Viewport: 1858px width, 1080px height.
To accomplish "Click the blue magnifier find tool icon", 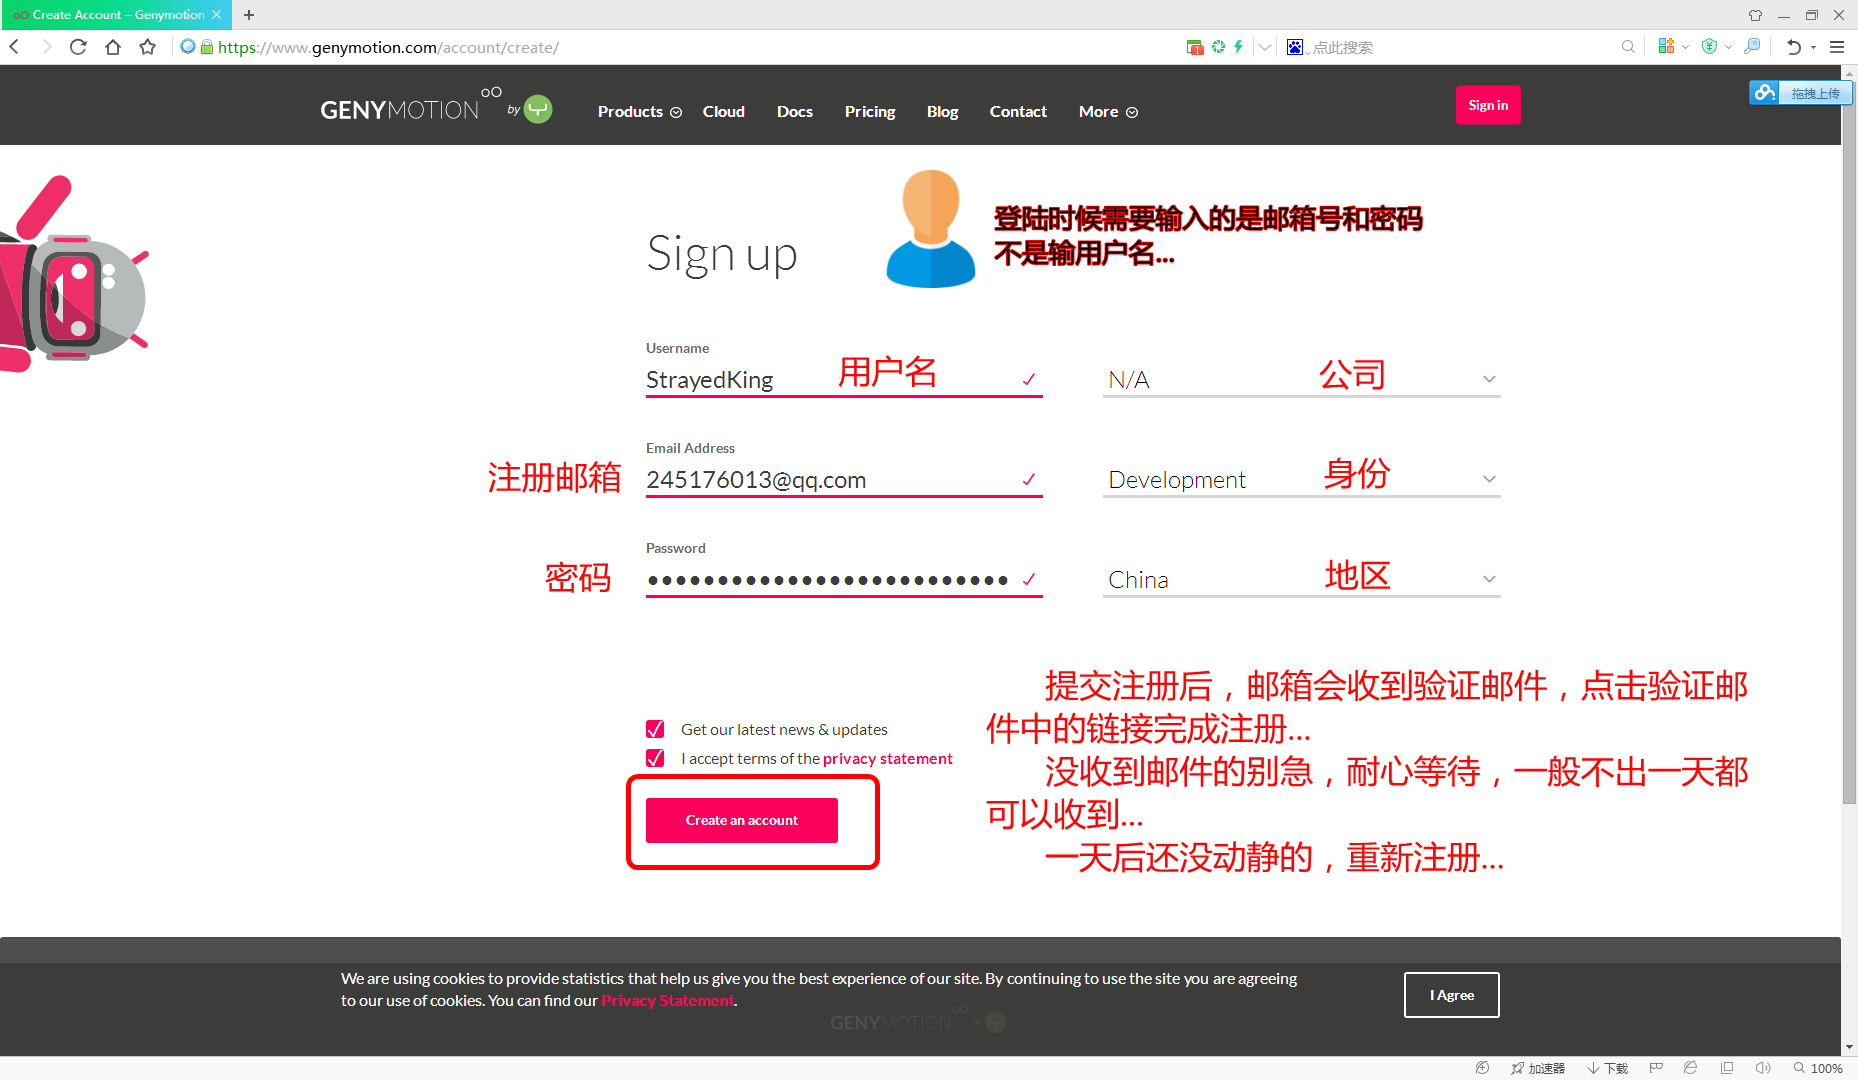I will [1752, 46].
